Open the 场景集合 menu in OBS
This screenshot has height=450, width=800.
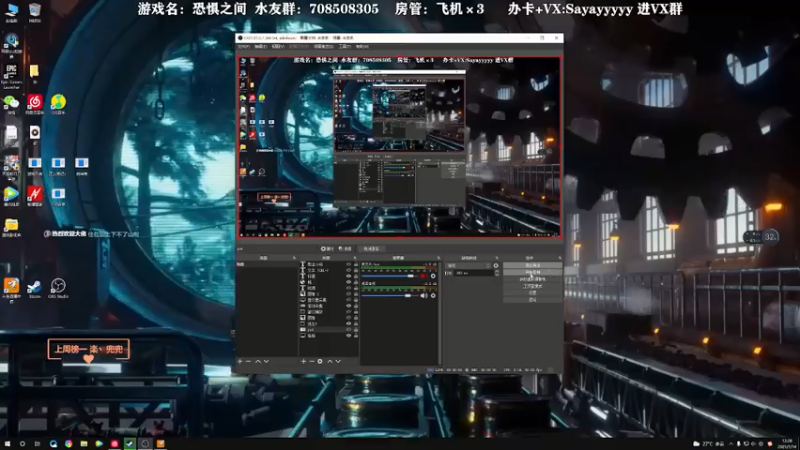pos(323,46)
